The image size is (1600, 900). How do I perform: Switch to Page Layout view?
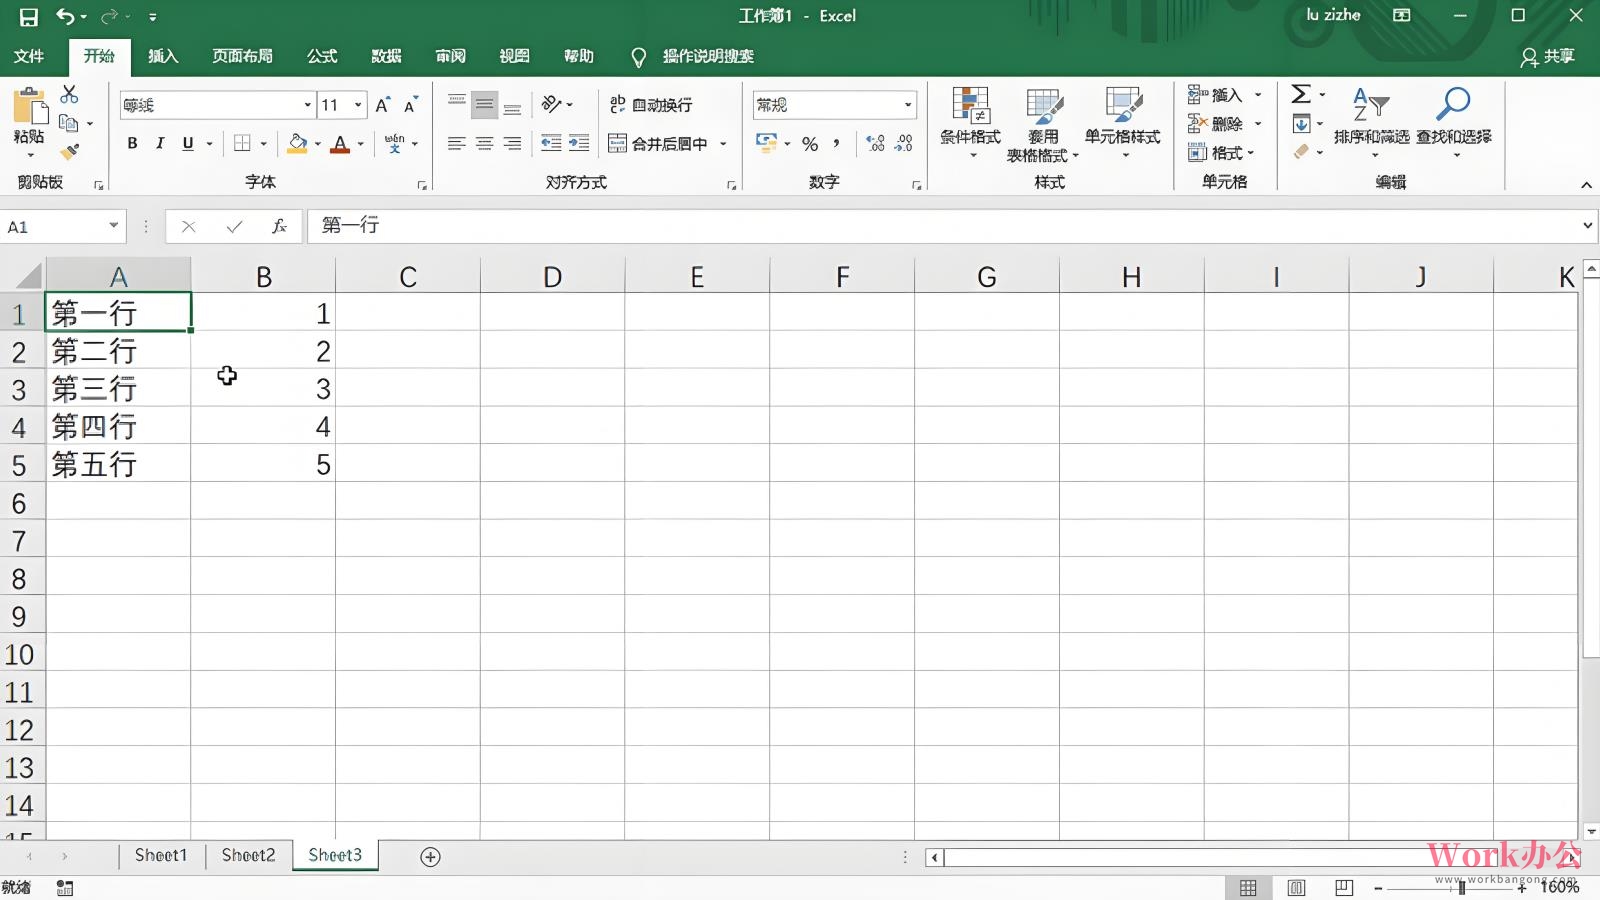[x=1296, y=888]
